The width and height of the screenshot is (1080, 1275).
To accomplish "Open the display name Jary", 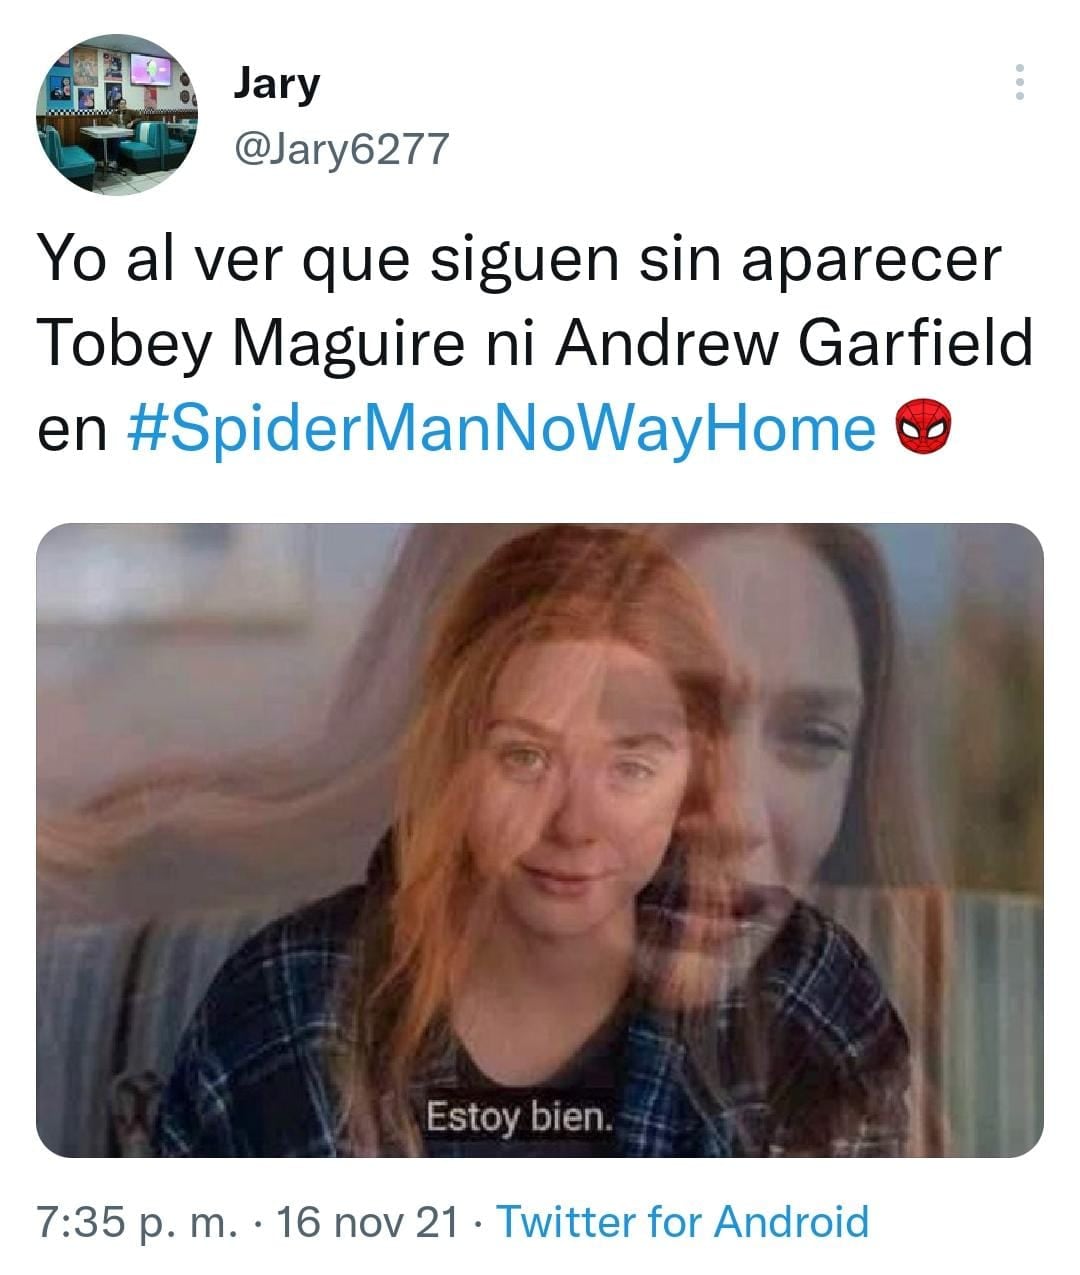I will click(276, 84).
